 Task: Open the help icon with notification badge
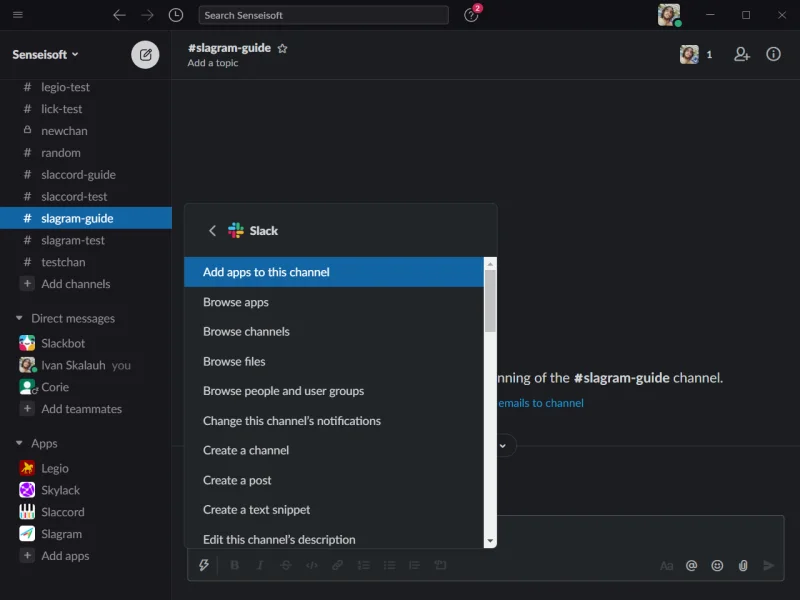pos(471,15)
